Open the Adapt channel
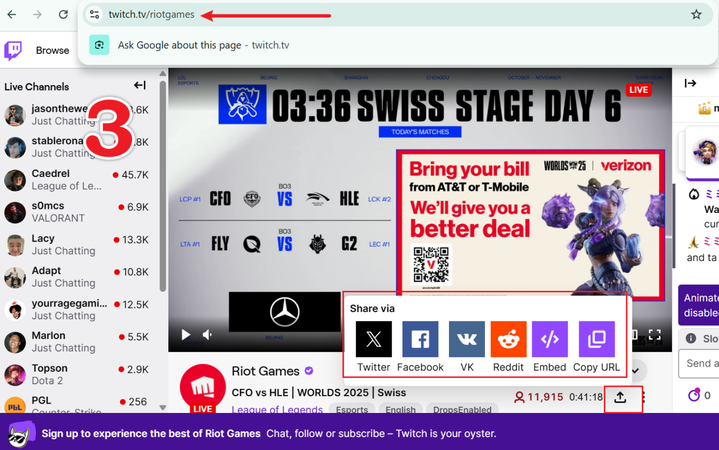The width and height of the screenshot is (719, 450). point(77,277)
